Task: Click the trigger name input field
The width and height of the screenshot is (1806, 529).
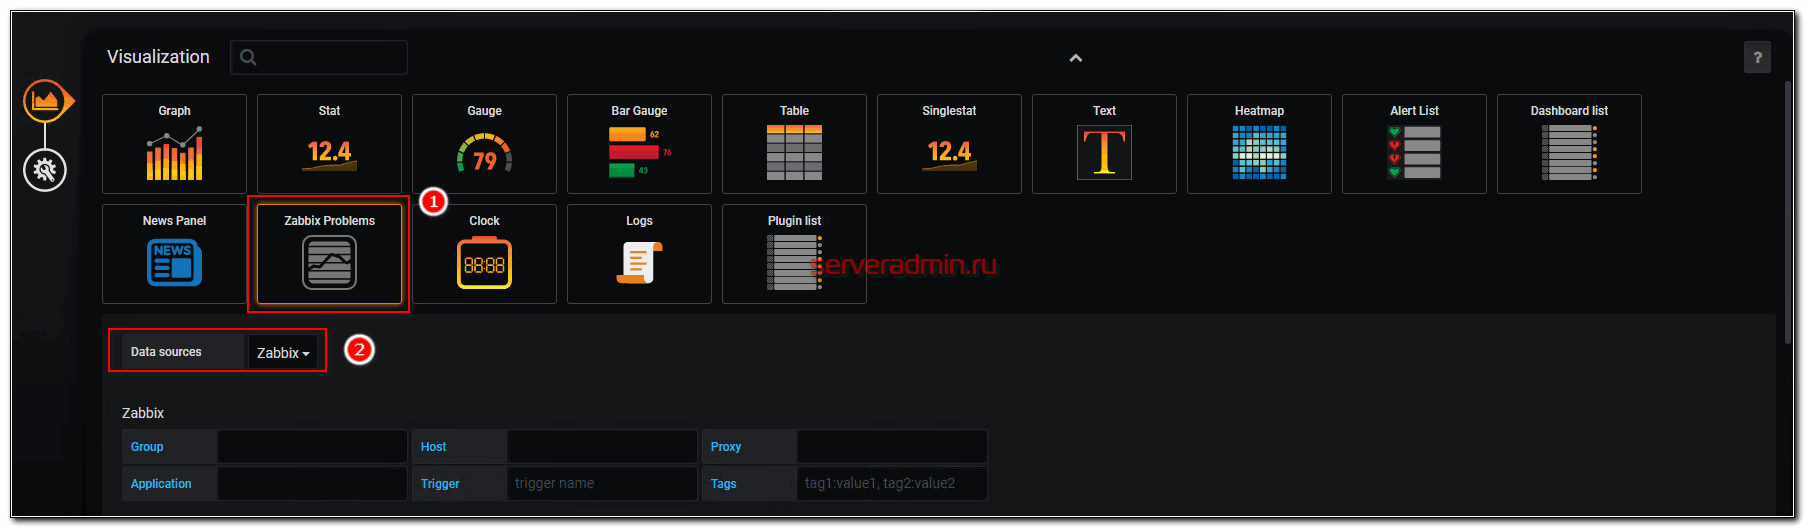Action: point(602,483)
